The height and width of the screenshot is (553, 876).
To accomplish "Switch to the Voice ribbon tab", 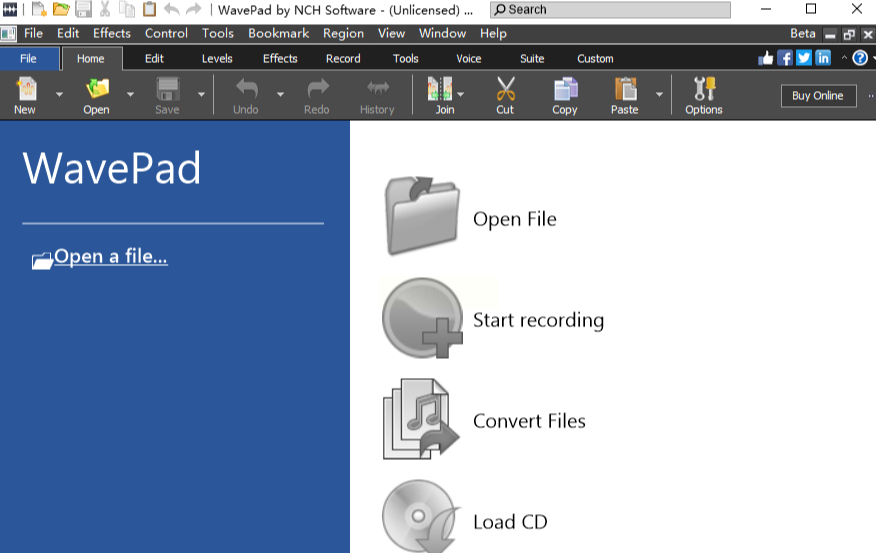I will click(x=468, y=58).
